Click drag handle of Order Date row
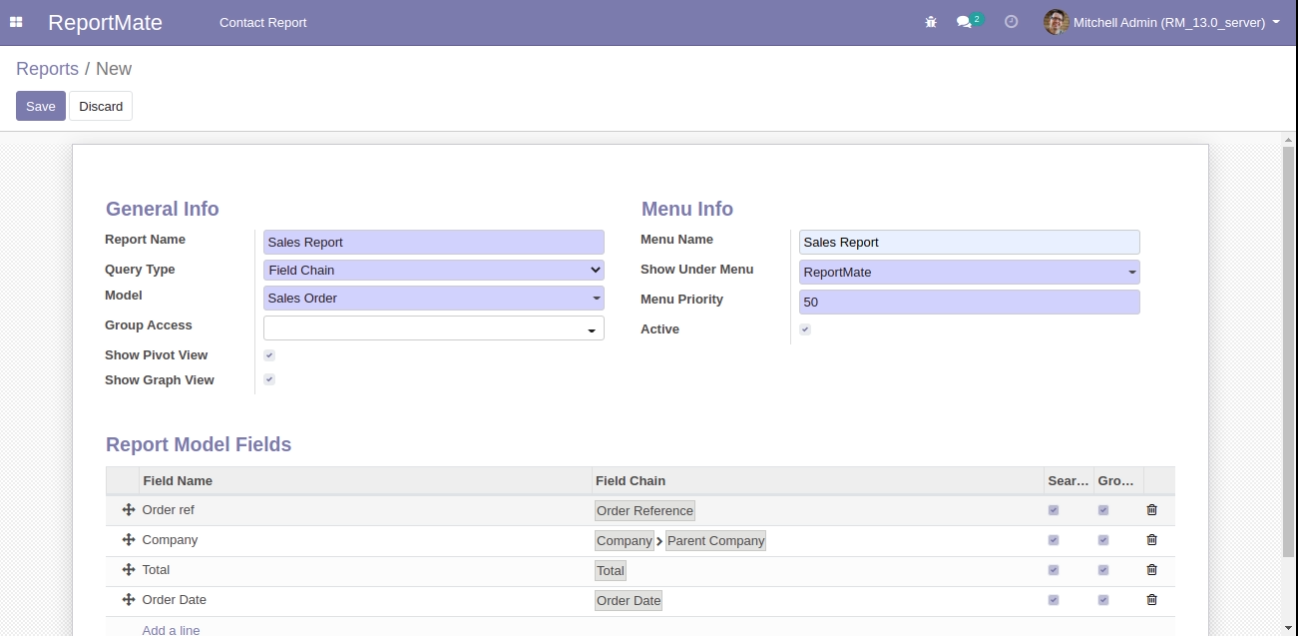1298x636 pixels. point(128,600)
